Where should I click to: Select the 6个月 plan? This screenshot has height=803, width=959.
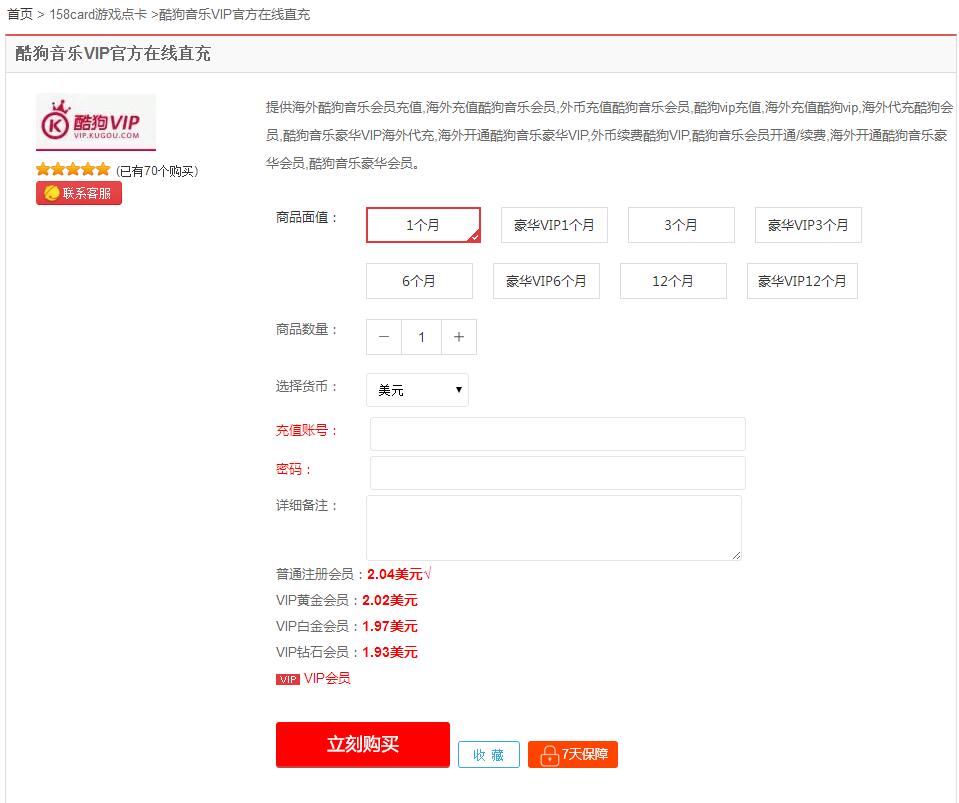point(419,281)
